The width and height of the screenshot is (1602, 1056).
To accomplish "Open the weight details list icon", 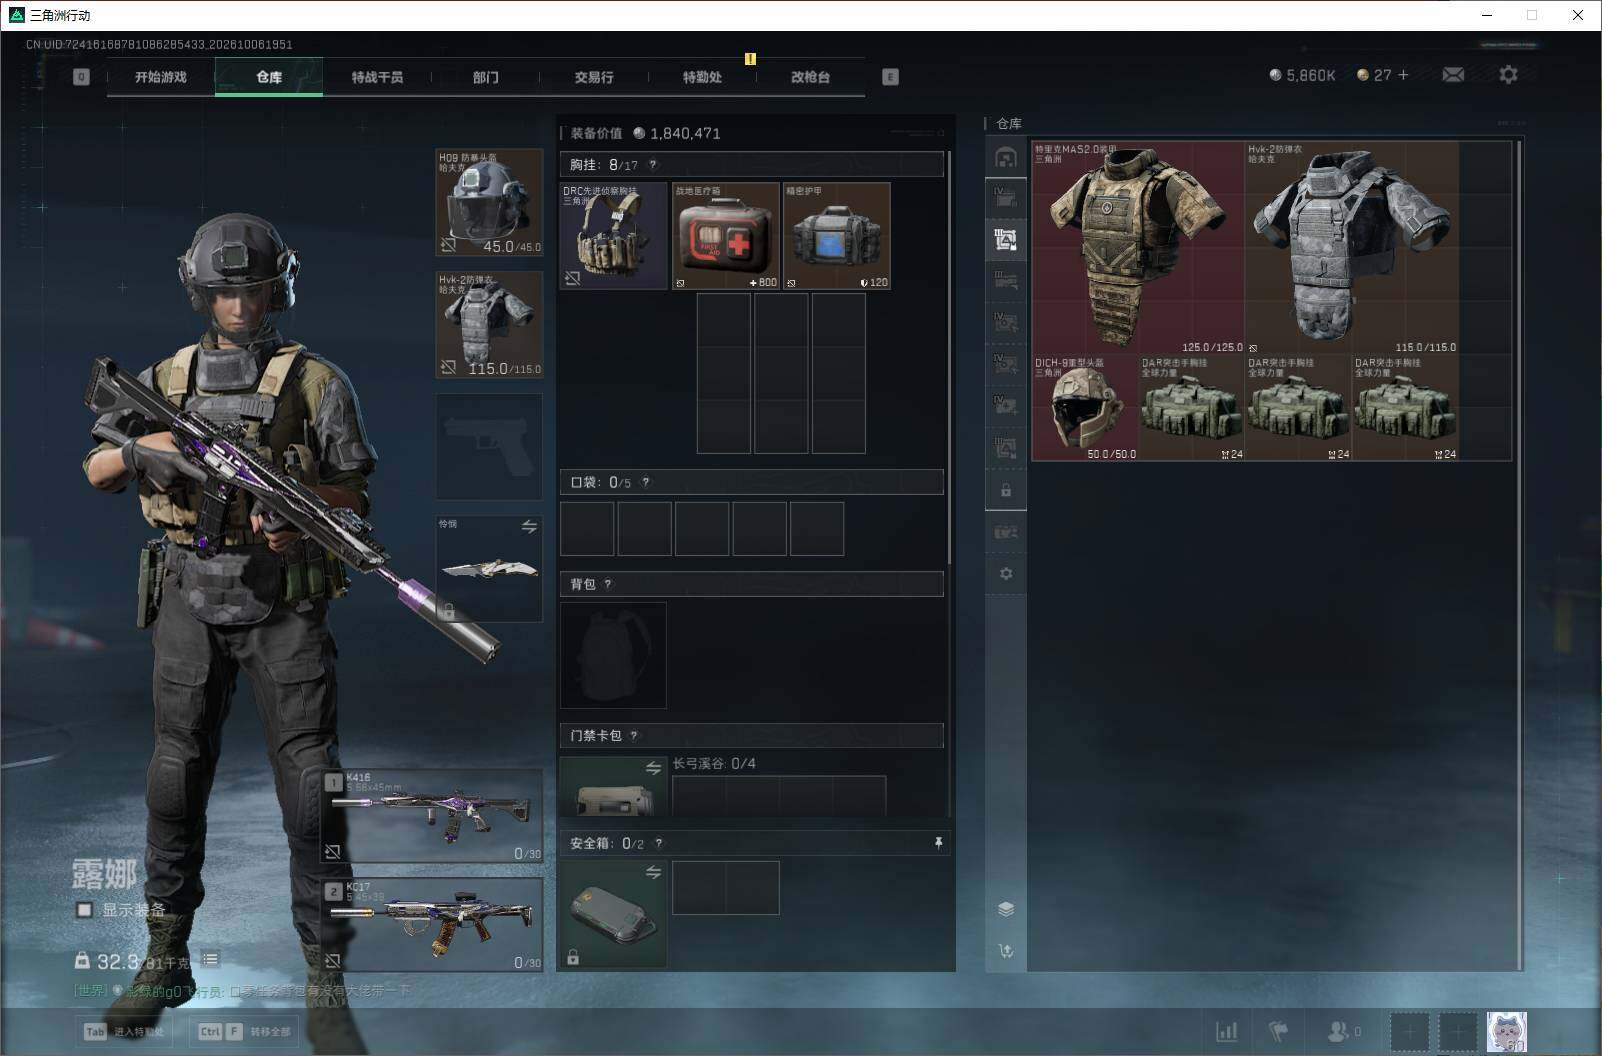I will (210, 959).
